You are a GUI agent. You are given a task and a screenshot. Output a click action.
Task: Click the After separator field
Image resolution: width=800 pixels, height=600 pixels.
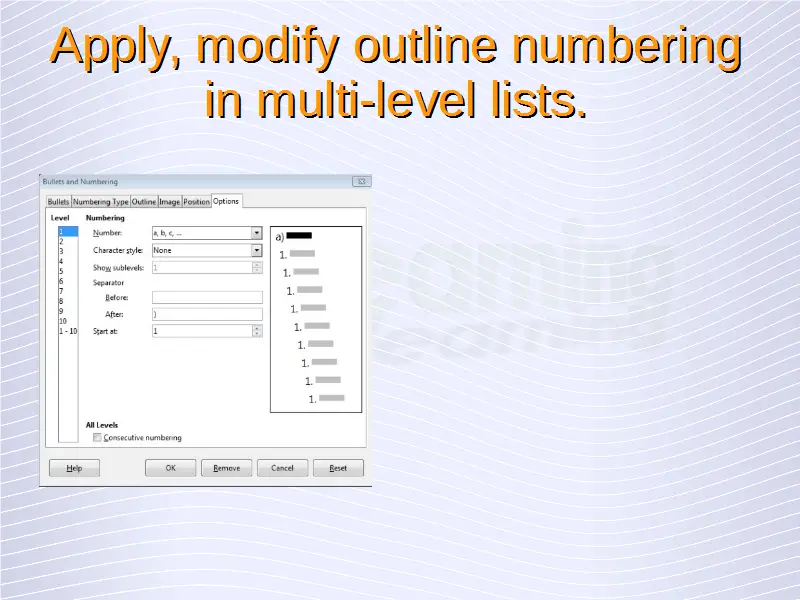pos(206,314)
